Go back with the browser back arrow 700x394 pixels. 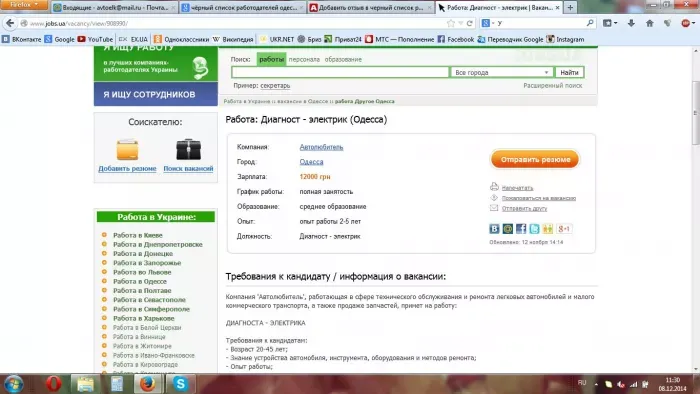coord(10,23)
